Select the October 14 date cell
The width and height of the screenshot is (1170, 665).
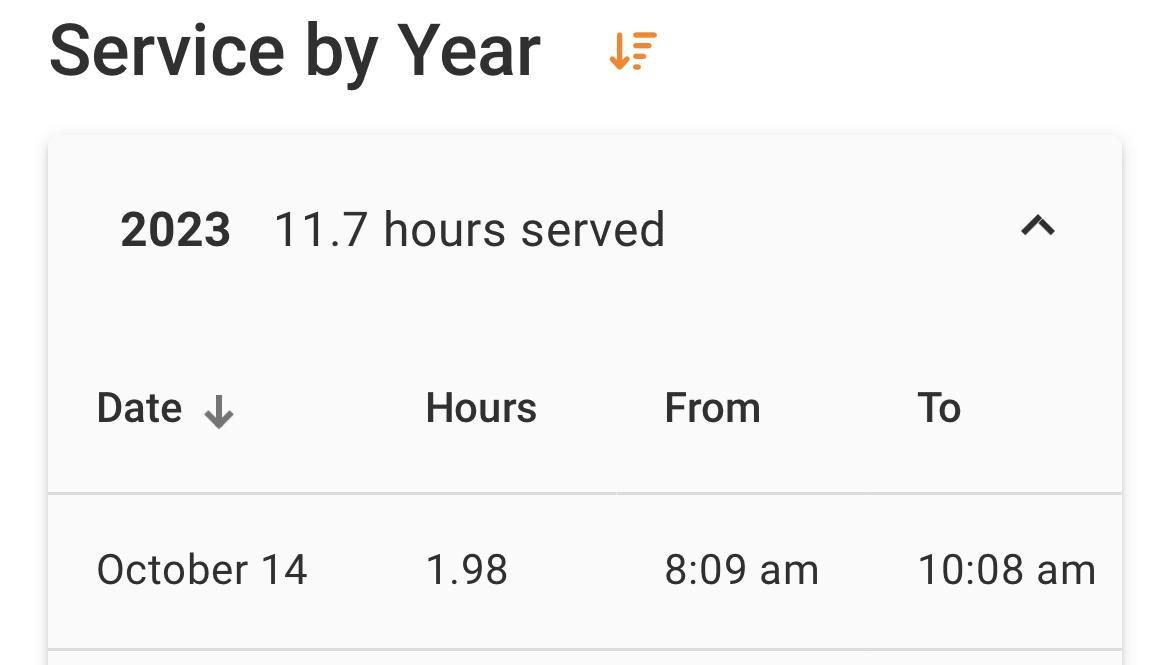pyautogui.click(x=202, y=570)
